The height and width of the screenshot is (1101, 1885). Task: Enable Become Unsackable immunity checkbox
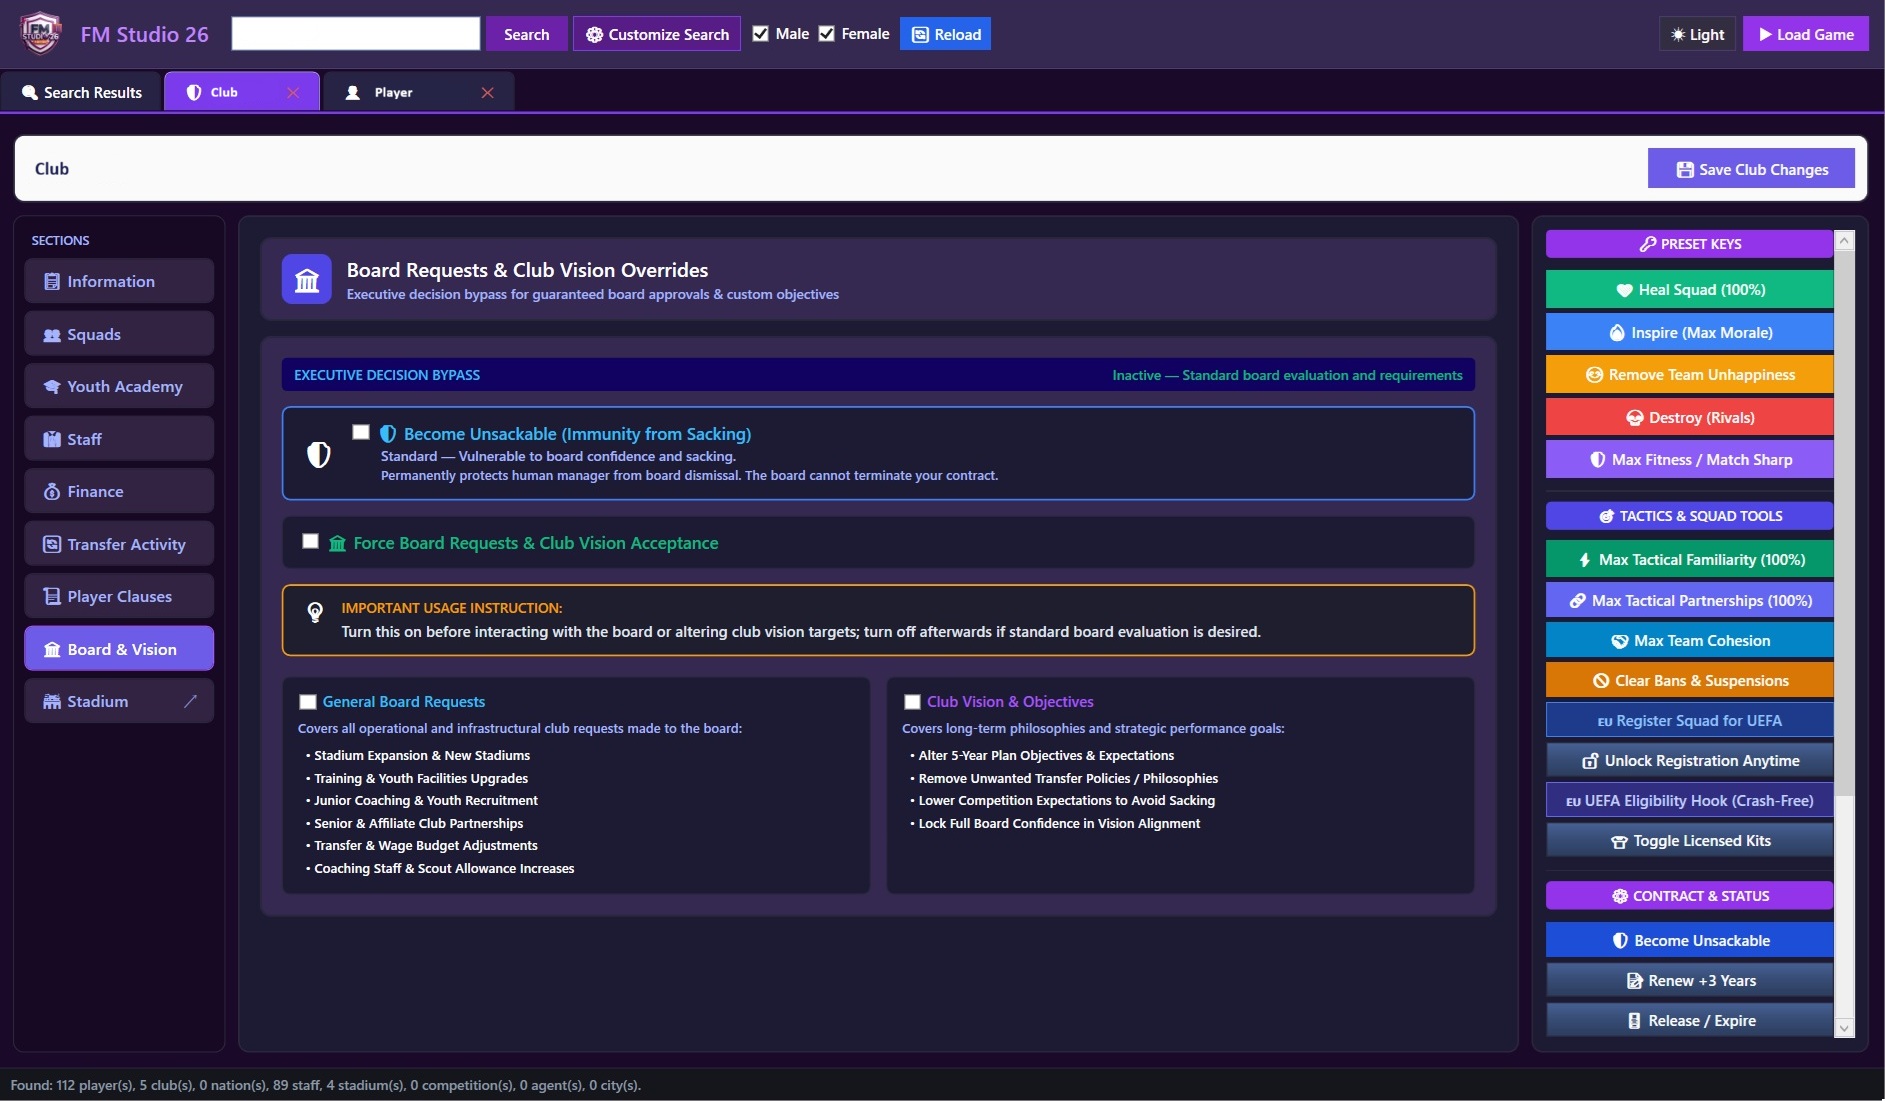tap(361, 432)
